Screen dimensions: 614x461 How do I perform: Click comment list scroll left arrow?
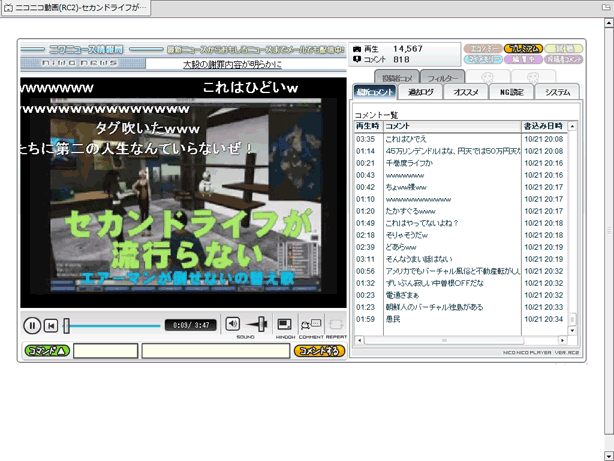(x=359, y=340)
